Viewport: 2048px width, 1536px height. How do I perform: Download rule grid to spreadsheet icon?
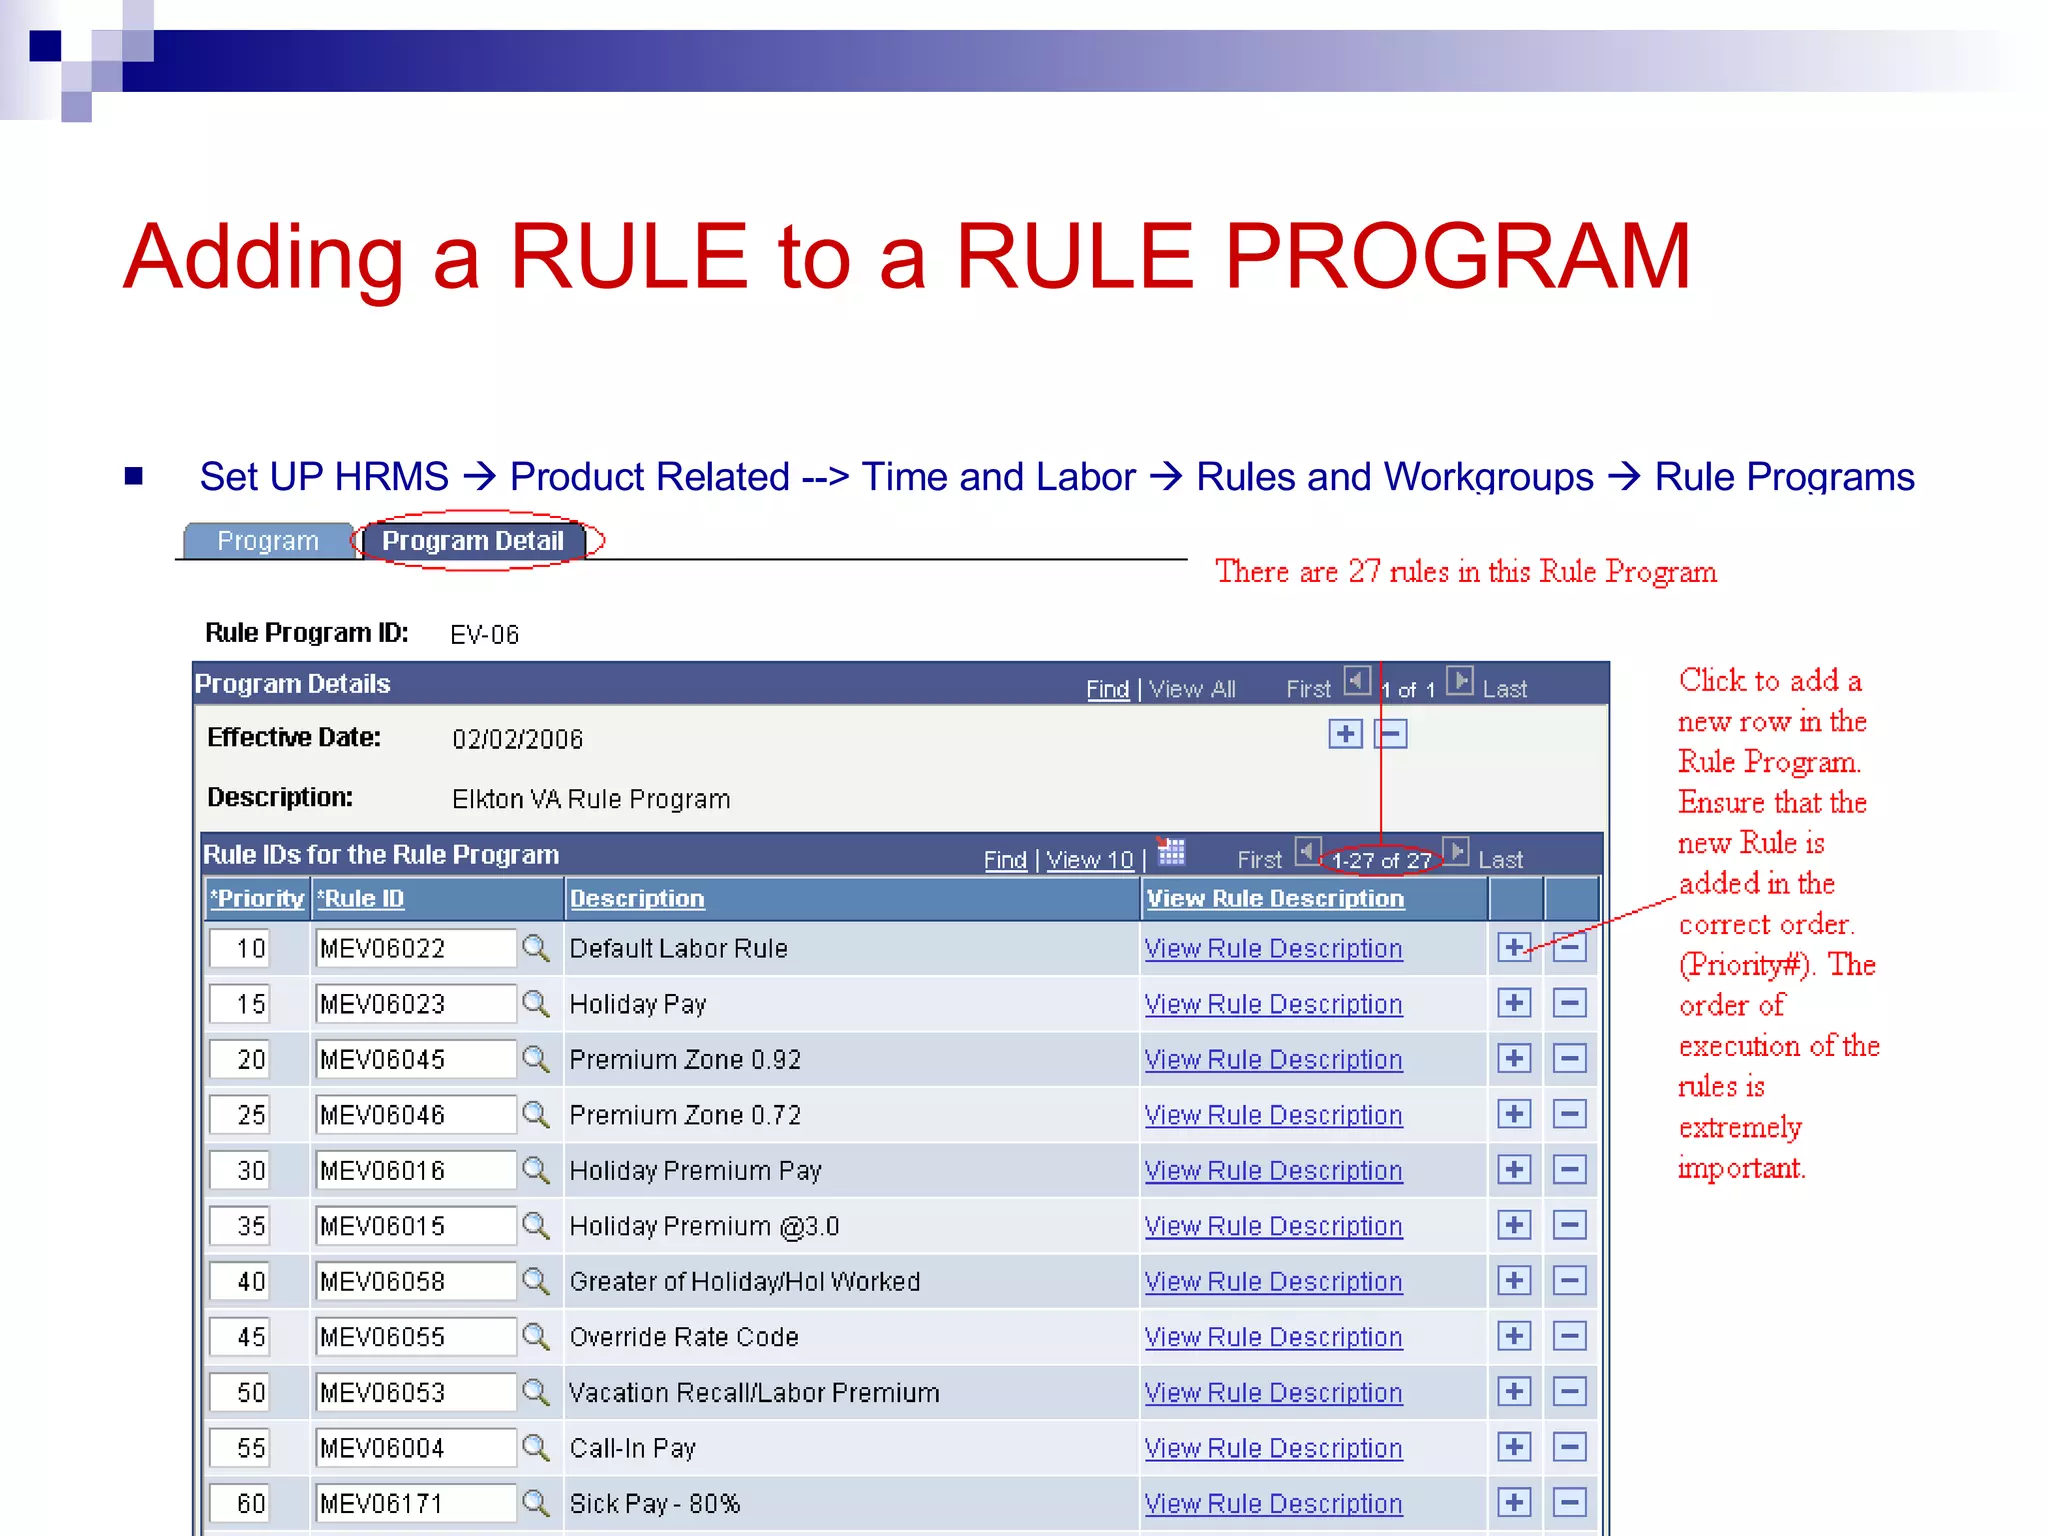pos(1171,853)
